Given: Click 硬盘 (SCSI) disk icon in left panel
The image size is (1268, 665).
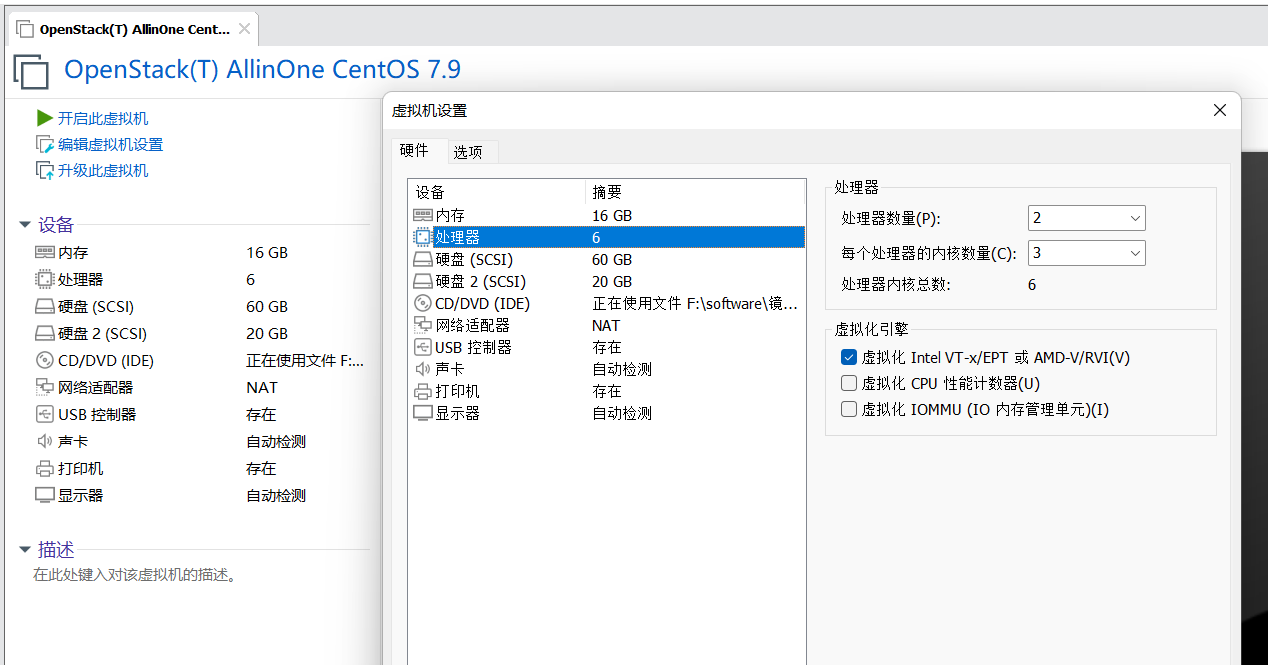Looking at the screenshot, I should [44, 307].
